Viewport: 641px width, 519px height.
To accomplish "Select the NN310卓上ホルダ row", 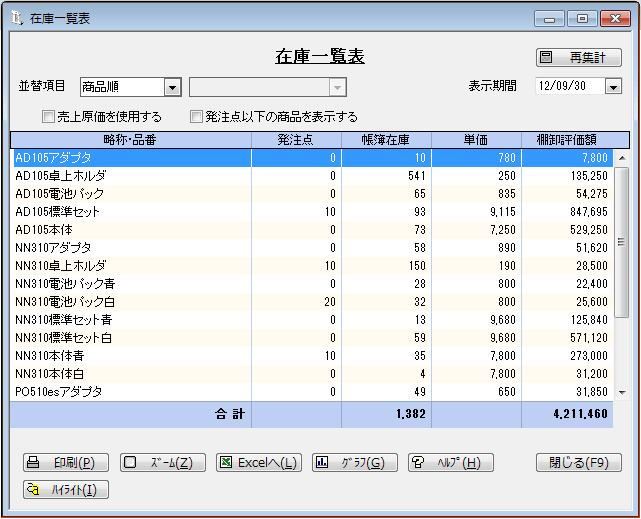I will 313,266.
